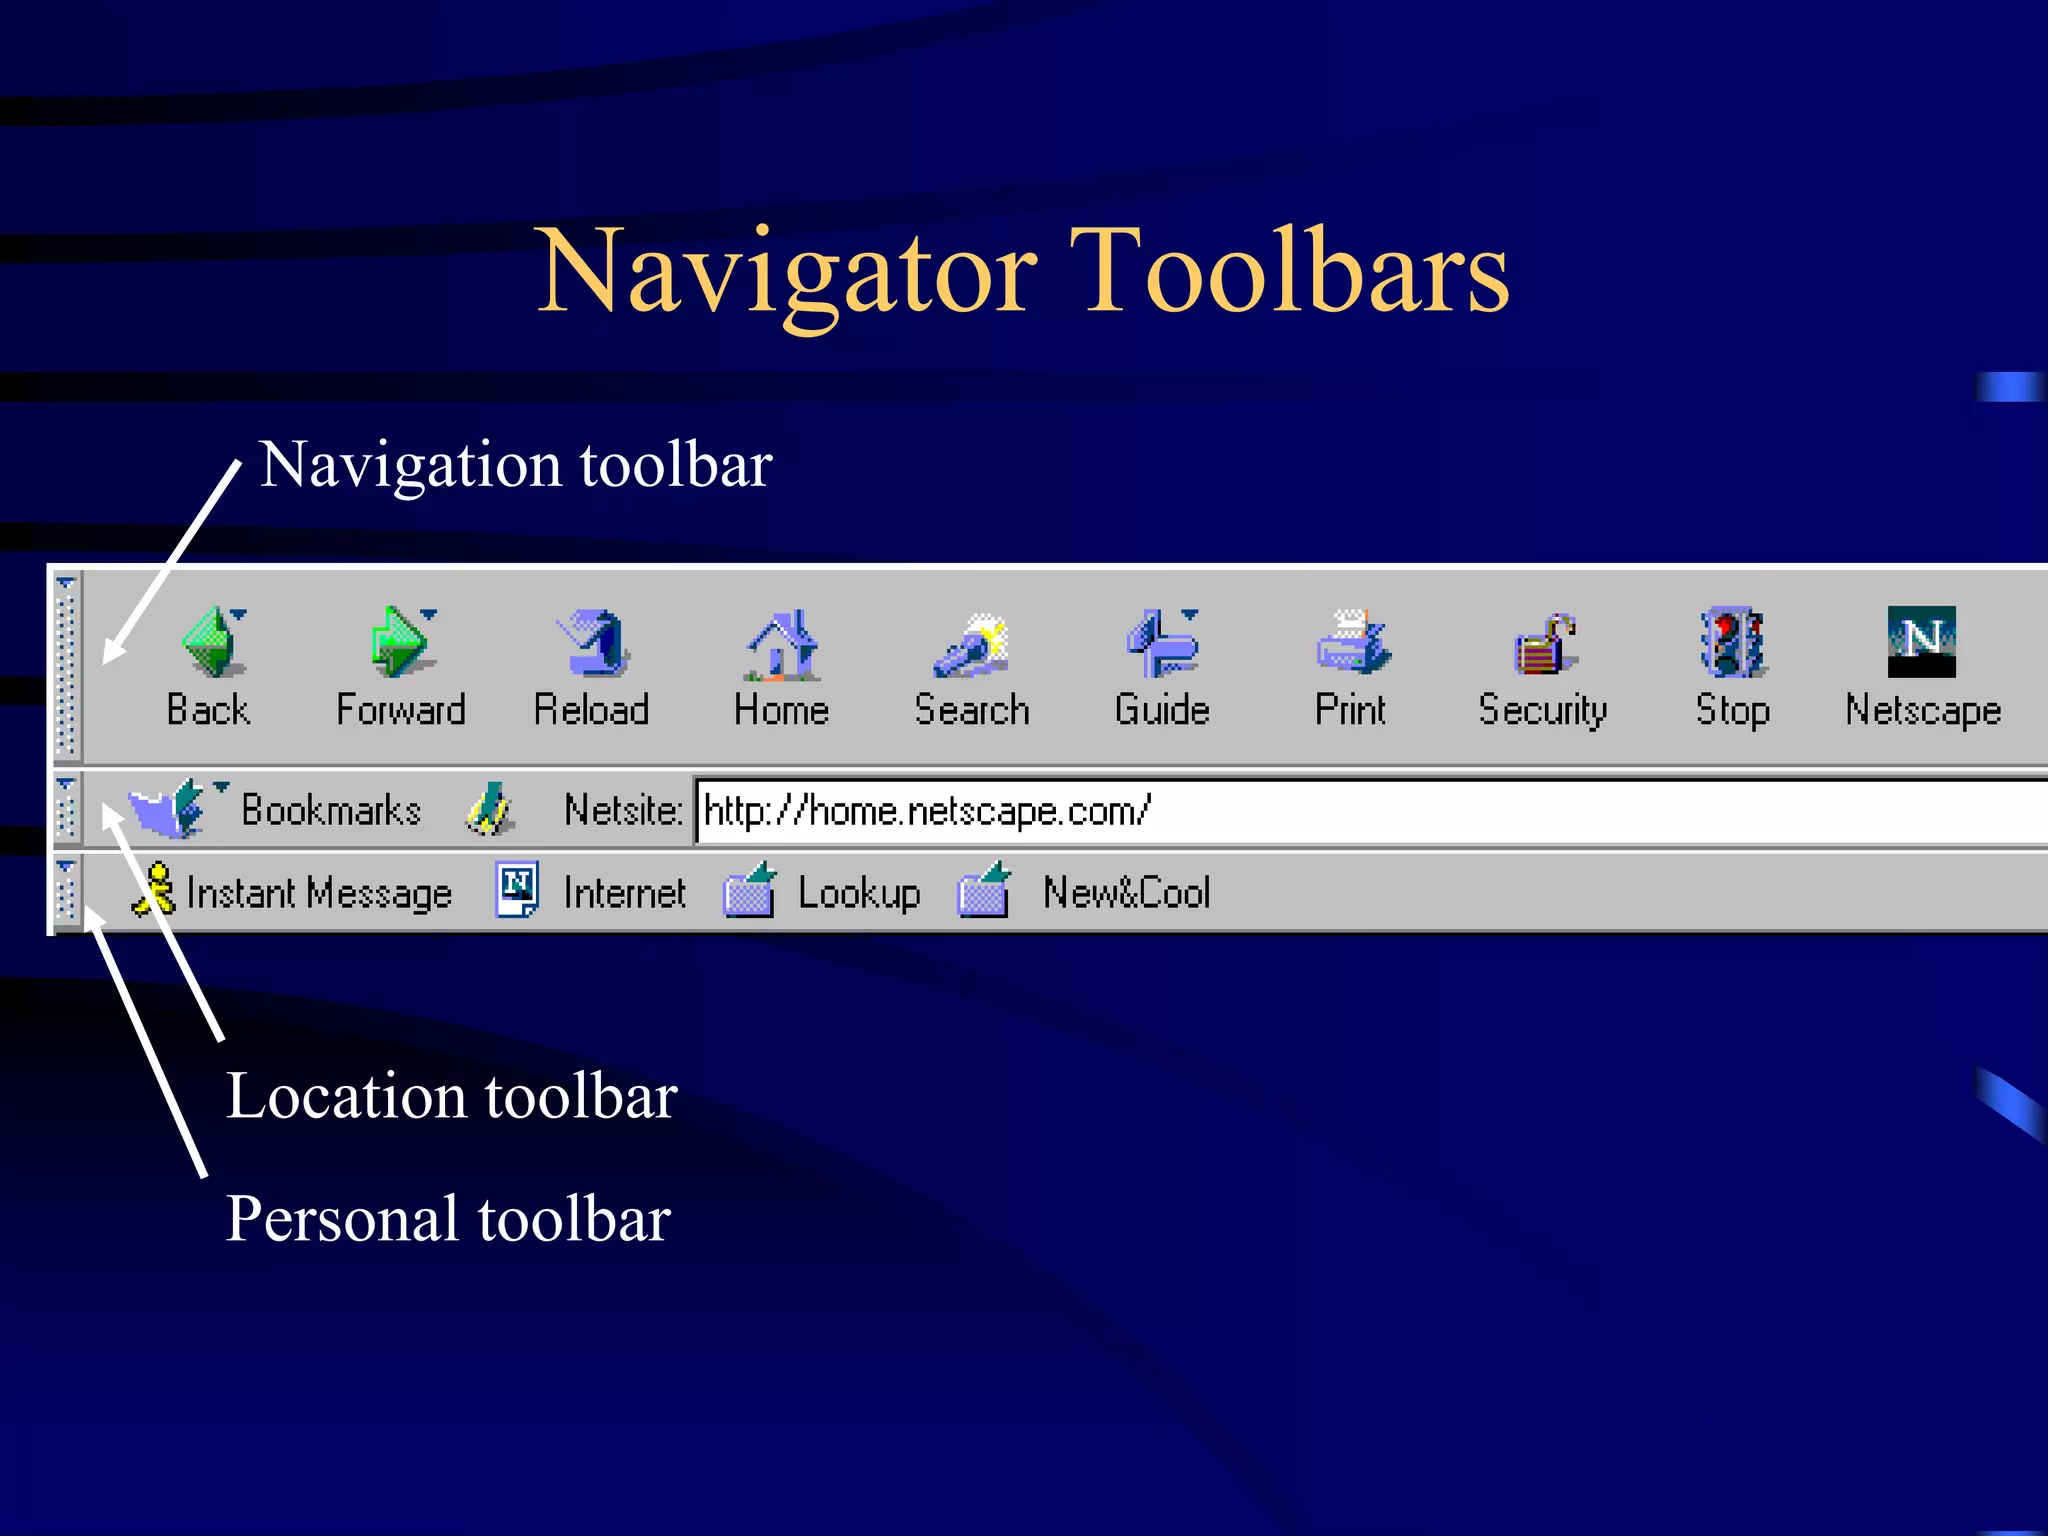Collapse the Navigation toolbar grip handle
2048x1536 pixels.
click(66, 665)
